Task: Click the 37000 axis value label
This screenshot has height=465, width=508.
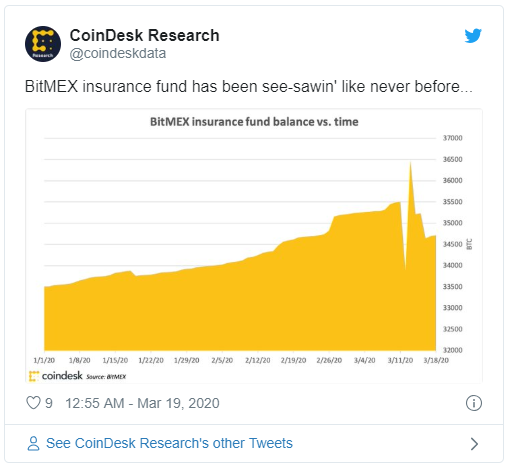Action: tap(452, 138)
